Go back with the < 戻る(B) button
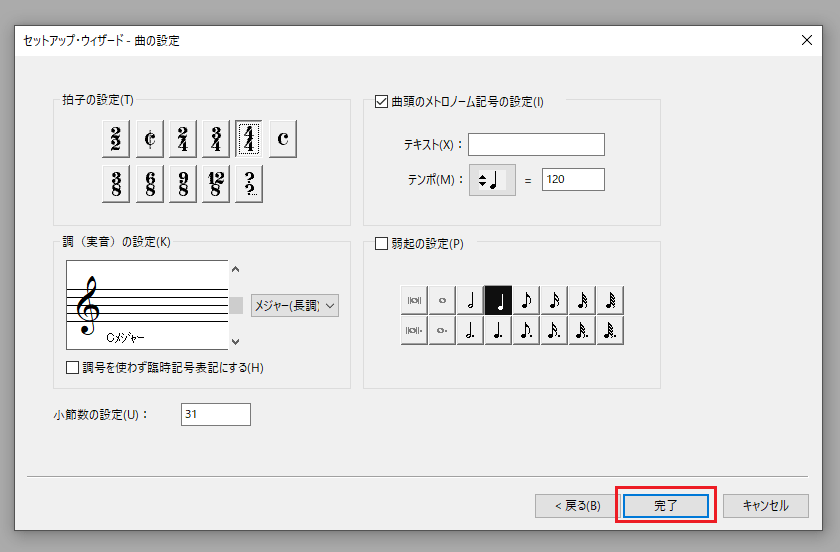The height and width of the screenshot is (552, 840). (576, 506)
